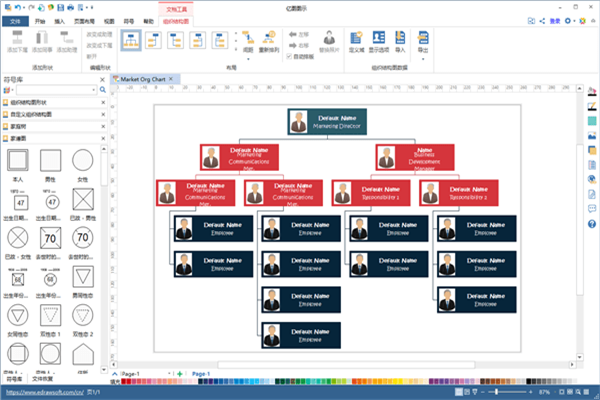600x400 pixels.
Task: Click the 导入 import data icon
Action: click(x=400, y=42)
